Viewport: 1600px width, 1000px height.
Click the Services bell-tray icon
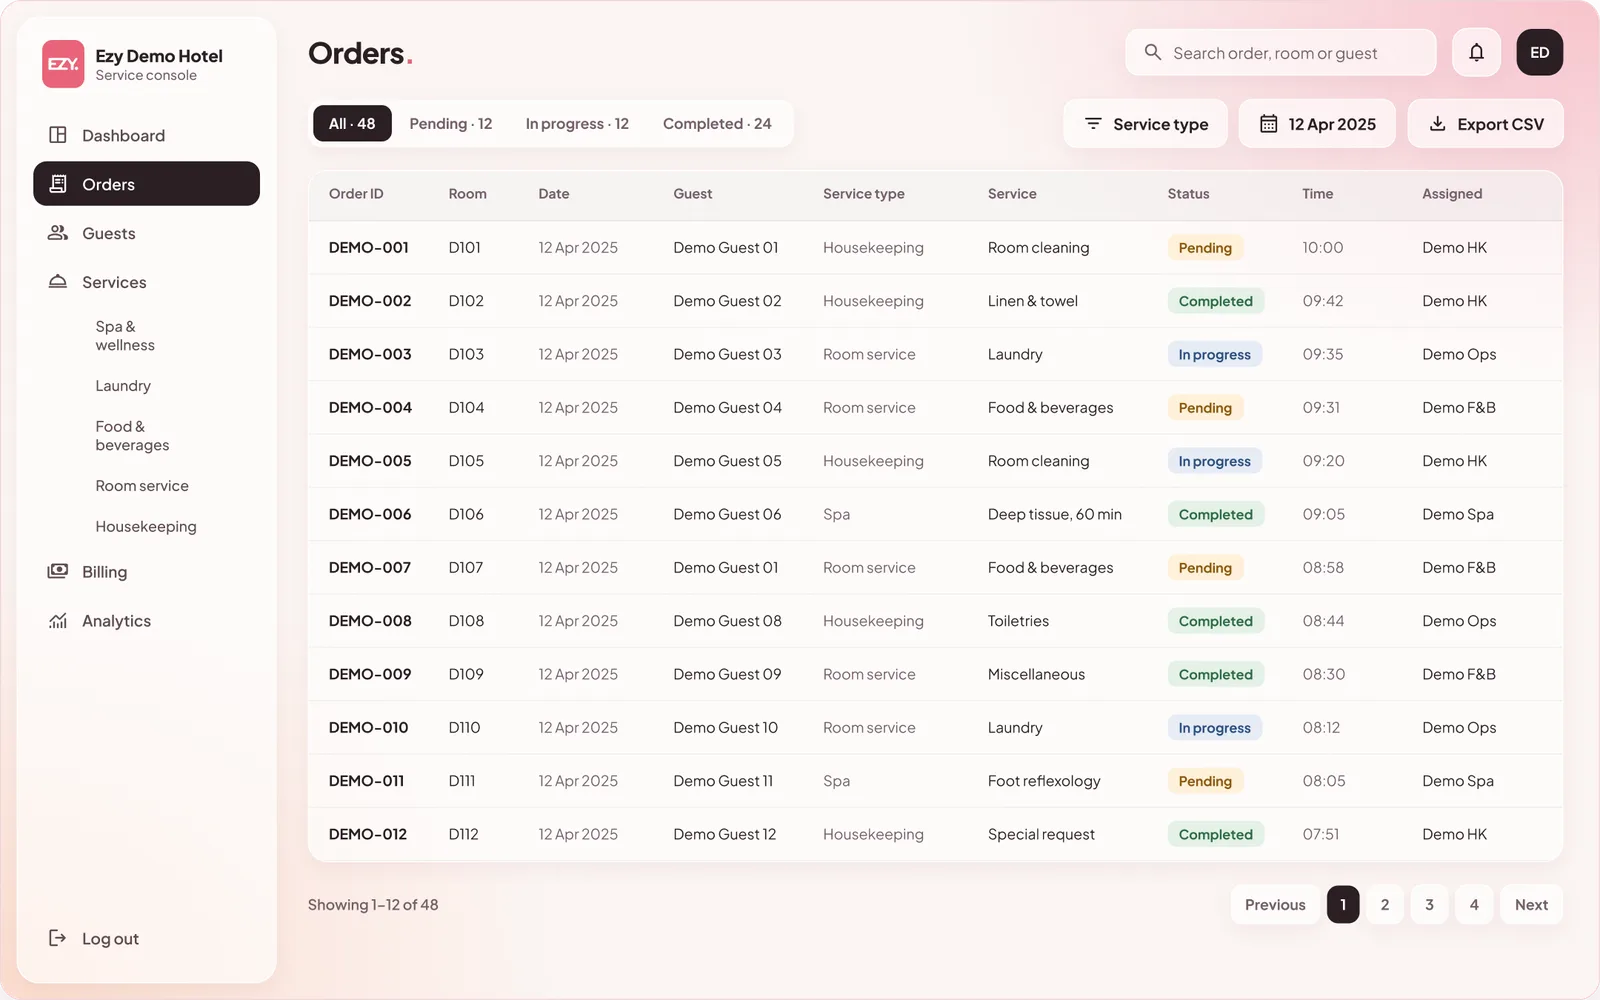click(58, 282)
